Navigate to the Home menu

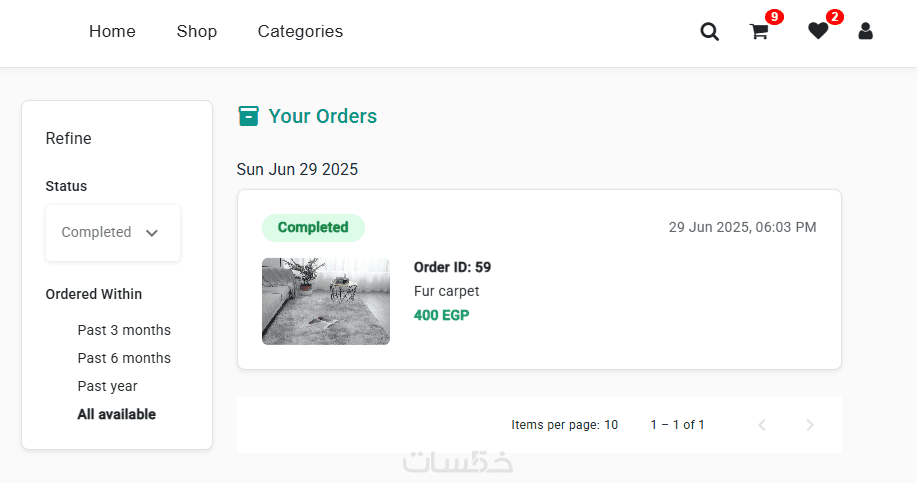(112, 32)
